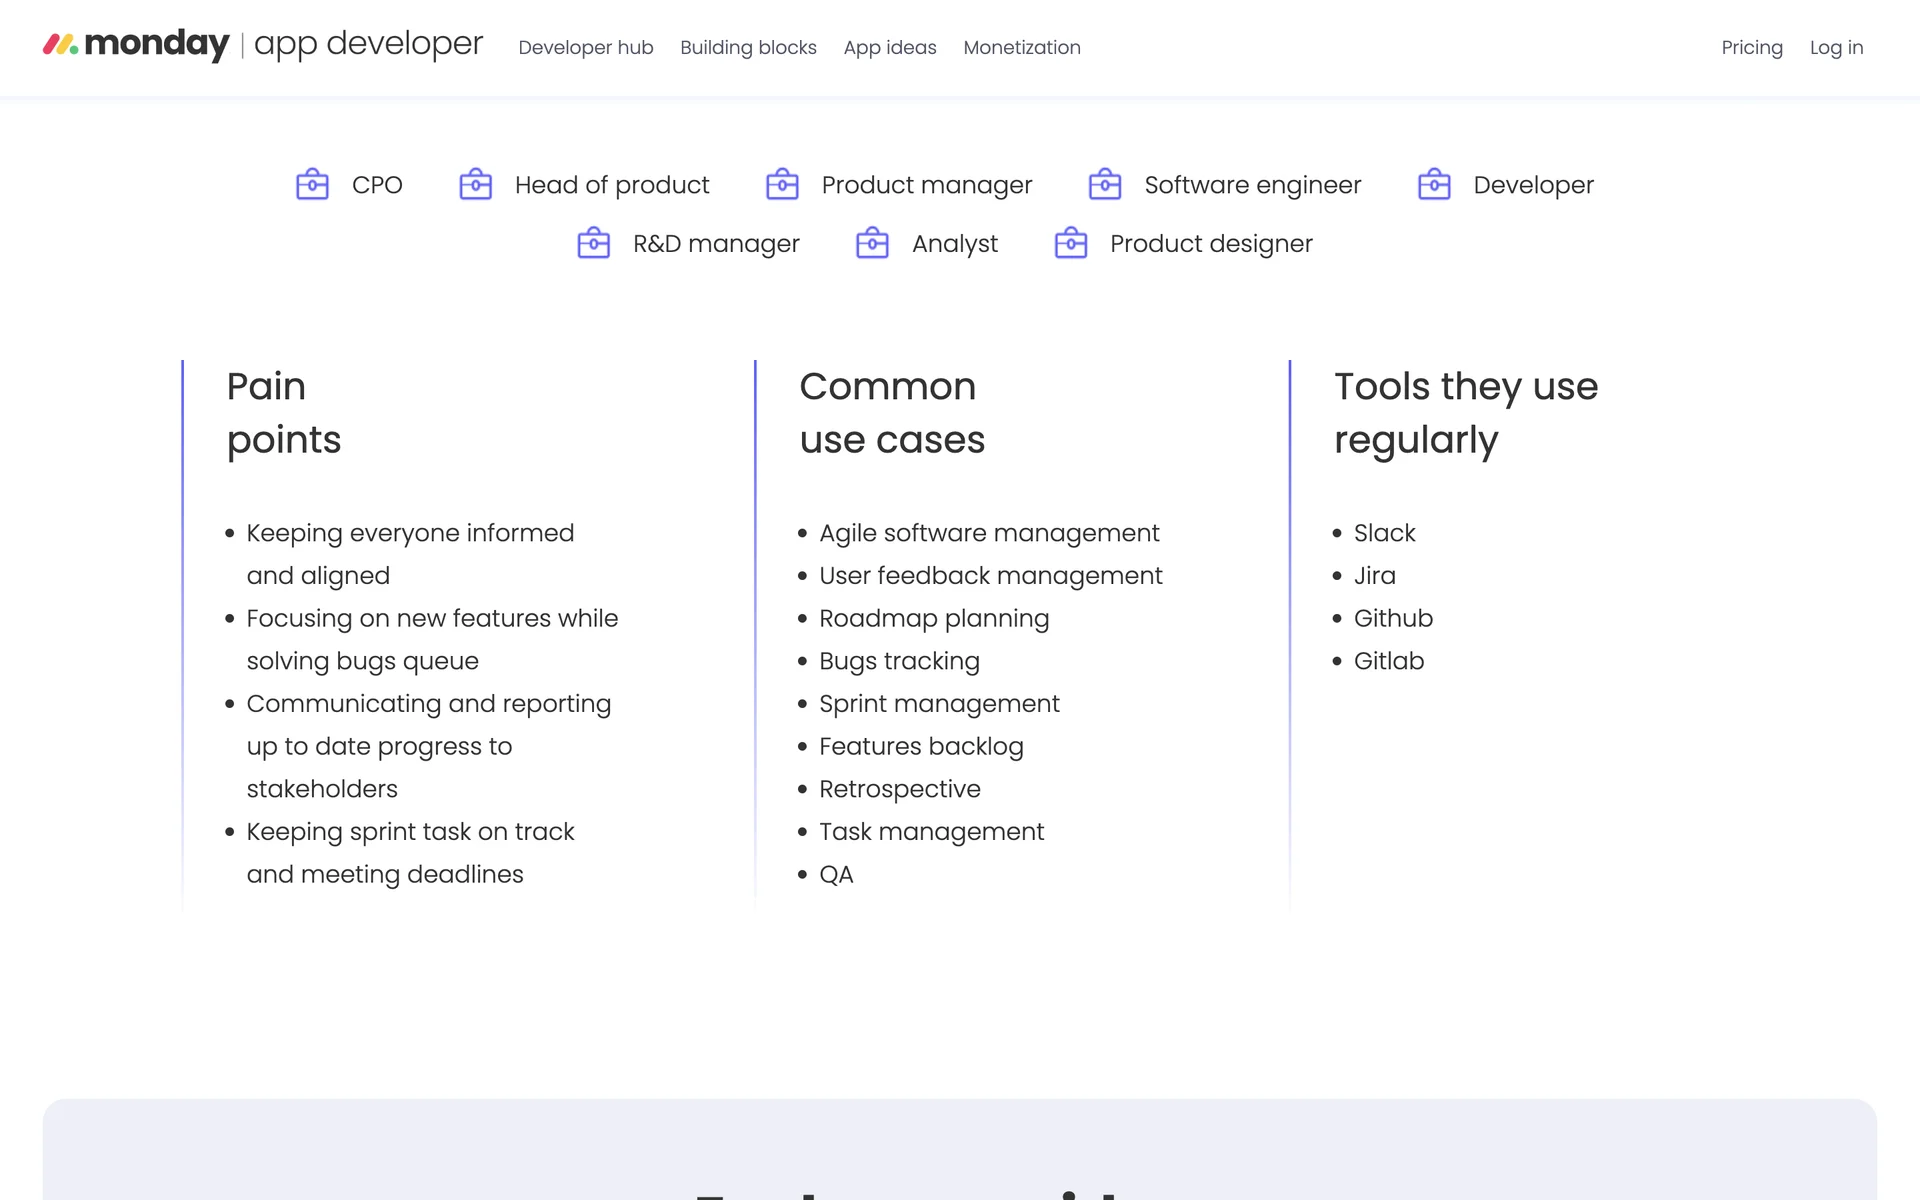Click the Slack list entry
1920x1200 pixels.
click(1384, 533)
